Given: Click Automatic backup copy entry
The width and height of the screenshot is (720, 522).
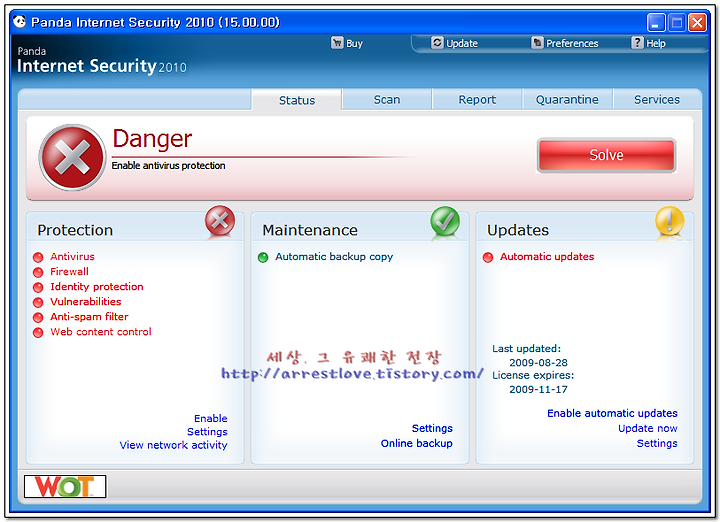Looking at the screenshot, I should [334, 257].
